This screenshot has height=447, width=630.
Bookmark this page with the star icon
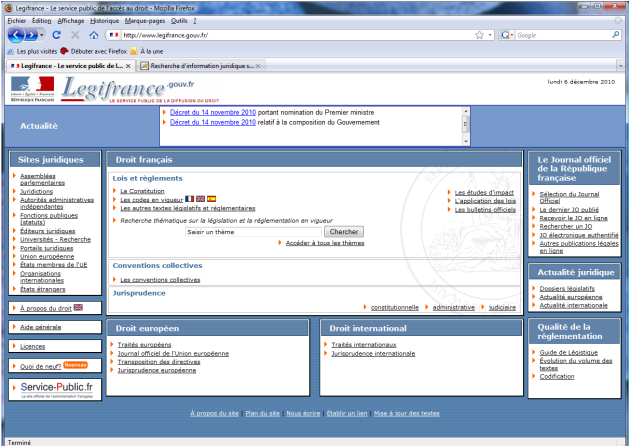point(479,35)
